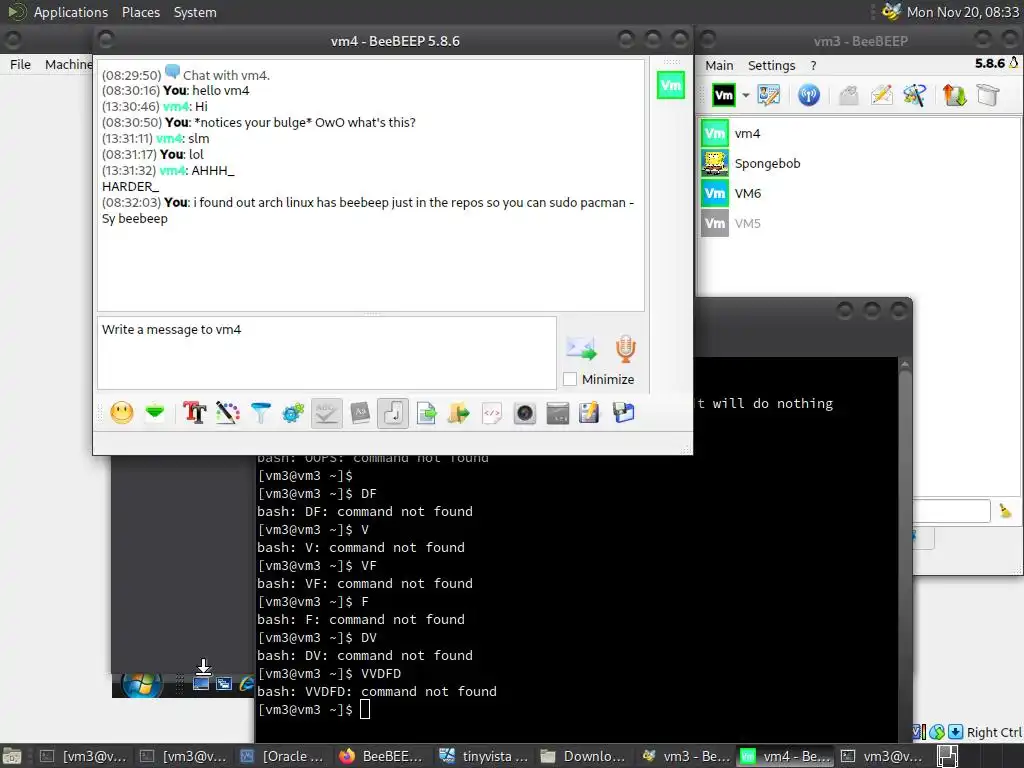Viewport: 1024px width, 768px height.
Task: Click the blue funnel filter icon
Action: point(261,413)
